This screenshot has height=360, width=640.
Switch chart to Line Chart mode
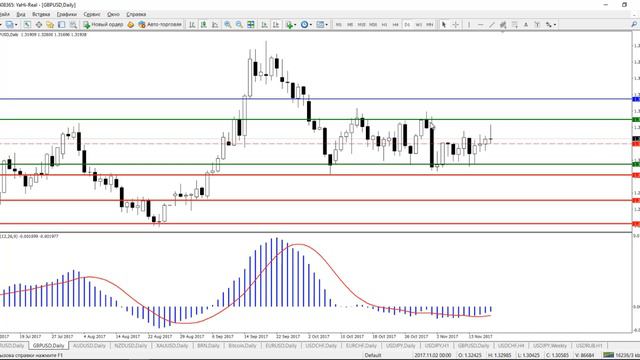click(x=215, y=24)
